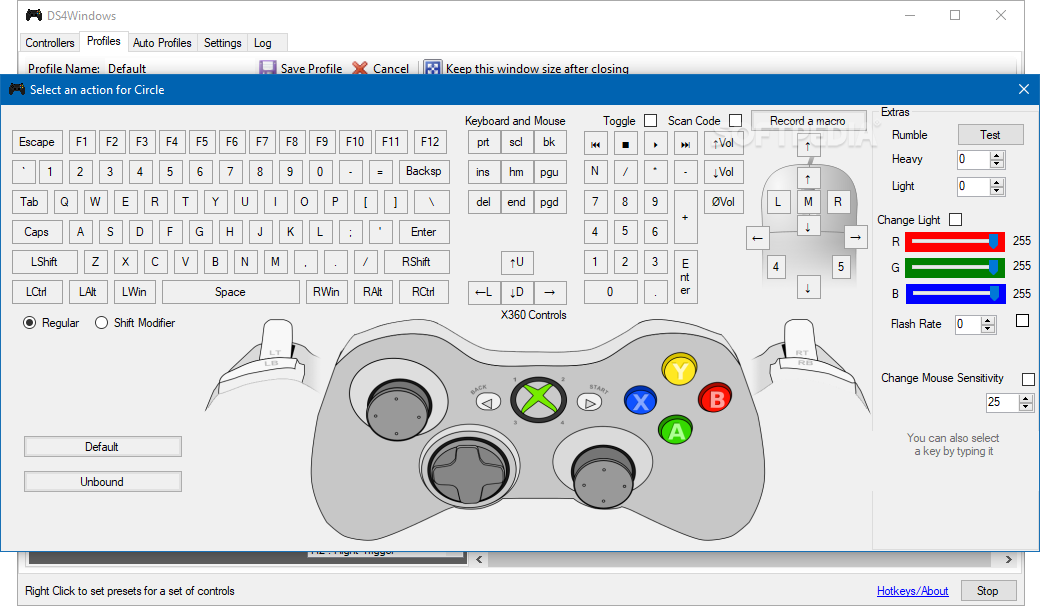Increase Light rumble value spinner
1040x606 pixels.
(997, 183)
